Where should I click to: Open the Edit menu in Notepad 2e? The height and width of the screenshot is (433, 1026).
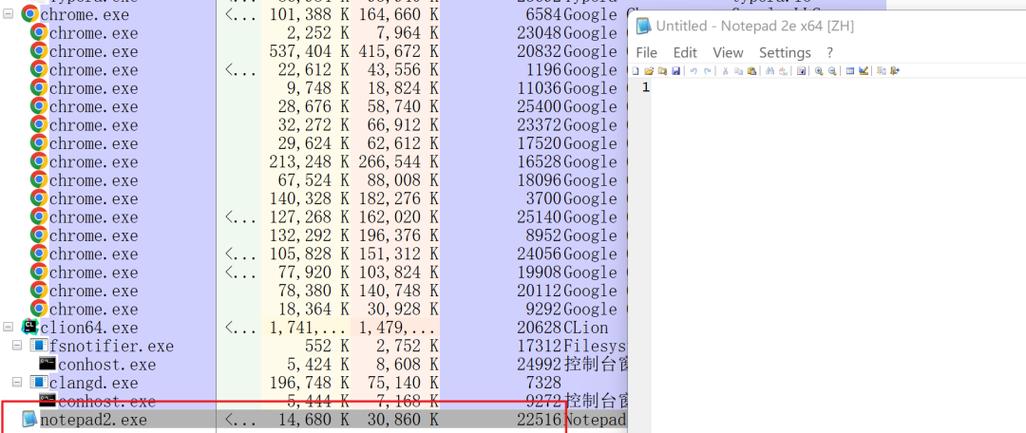pyautogui.click(x=685, y=52)
